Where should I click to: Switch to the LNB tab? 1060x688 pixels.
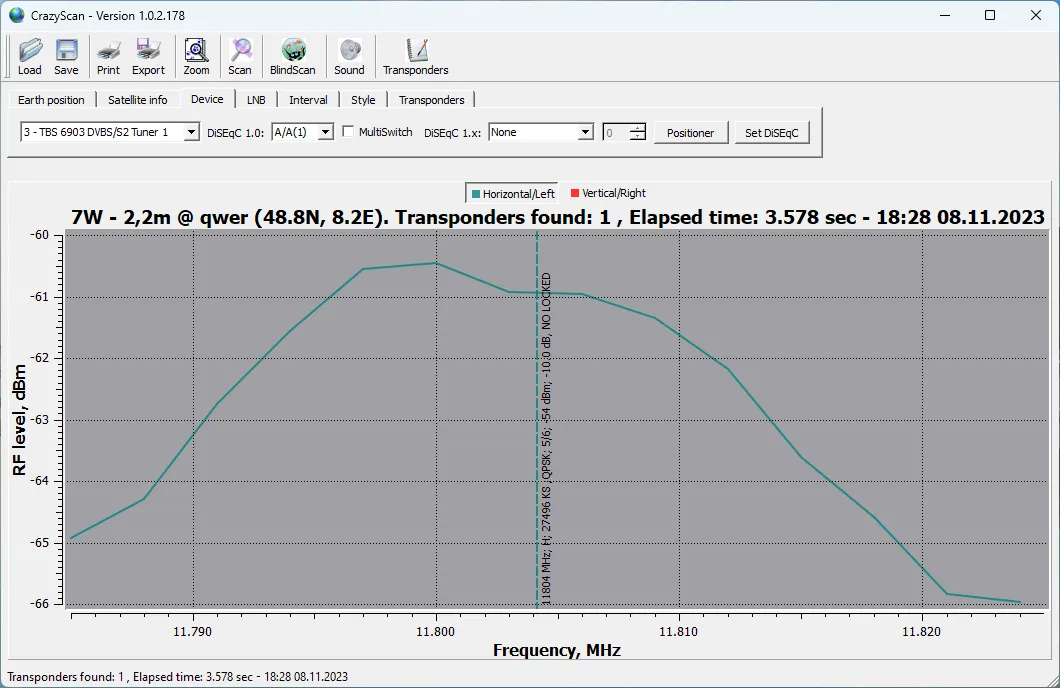pyautogui.click(x=256, y=100)
